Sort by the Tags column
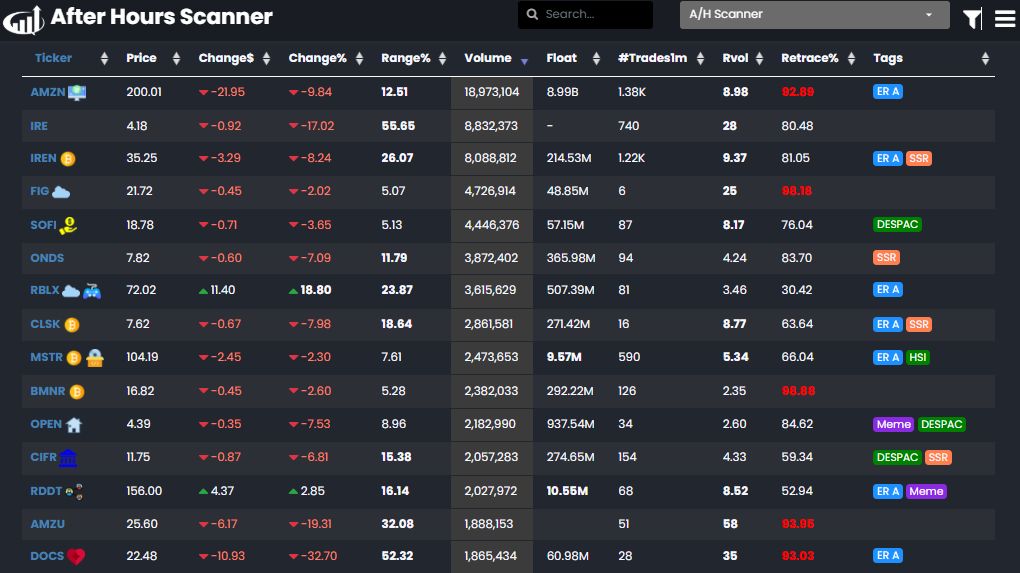The height and width of the screenshot is (573, 1020). 985,59
